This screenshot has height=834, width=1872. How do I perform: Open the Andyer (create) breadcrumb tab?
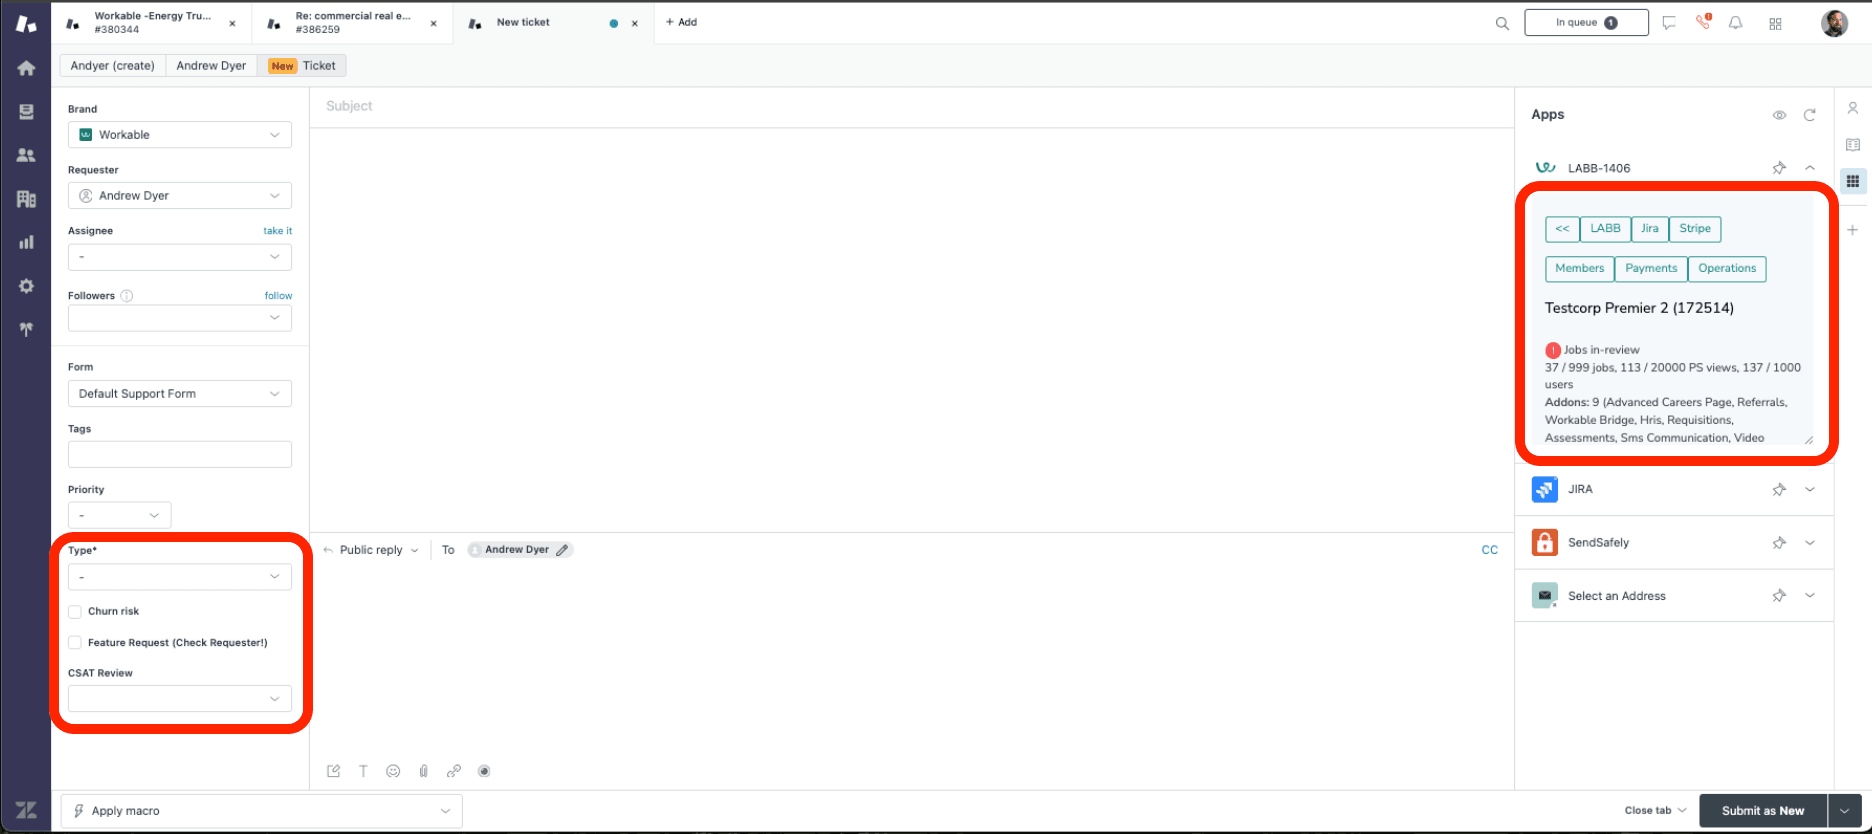click(112, 66)
